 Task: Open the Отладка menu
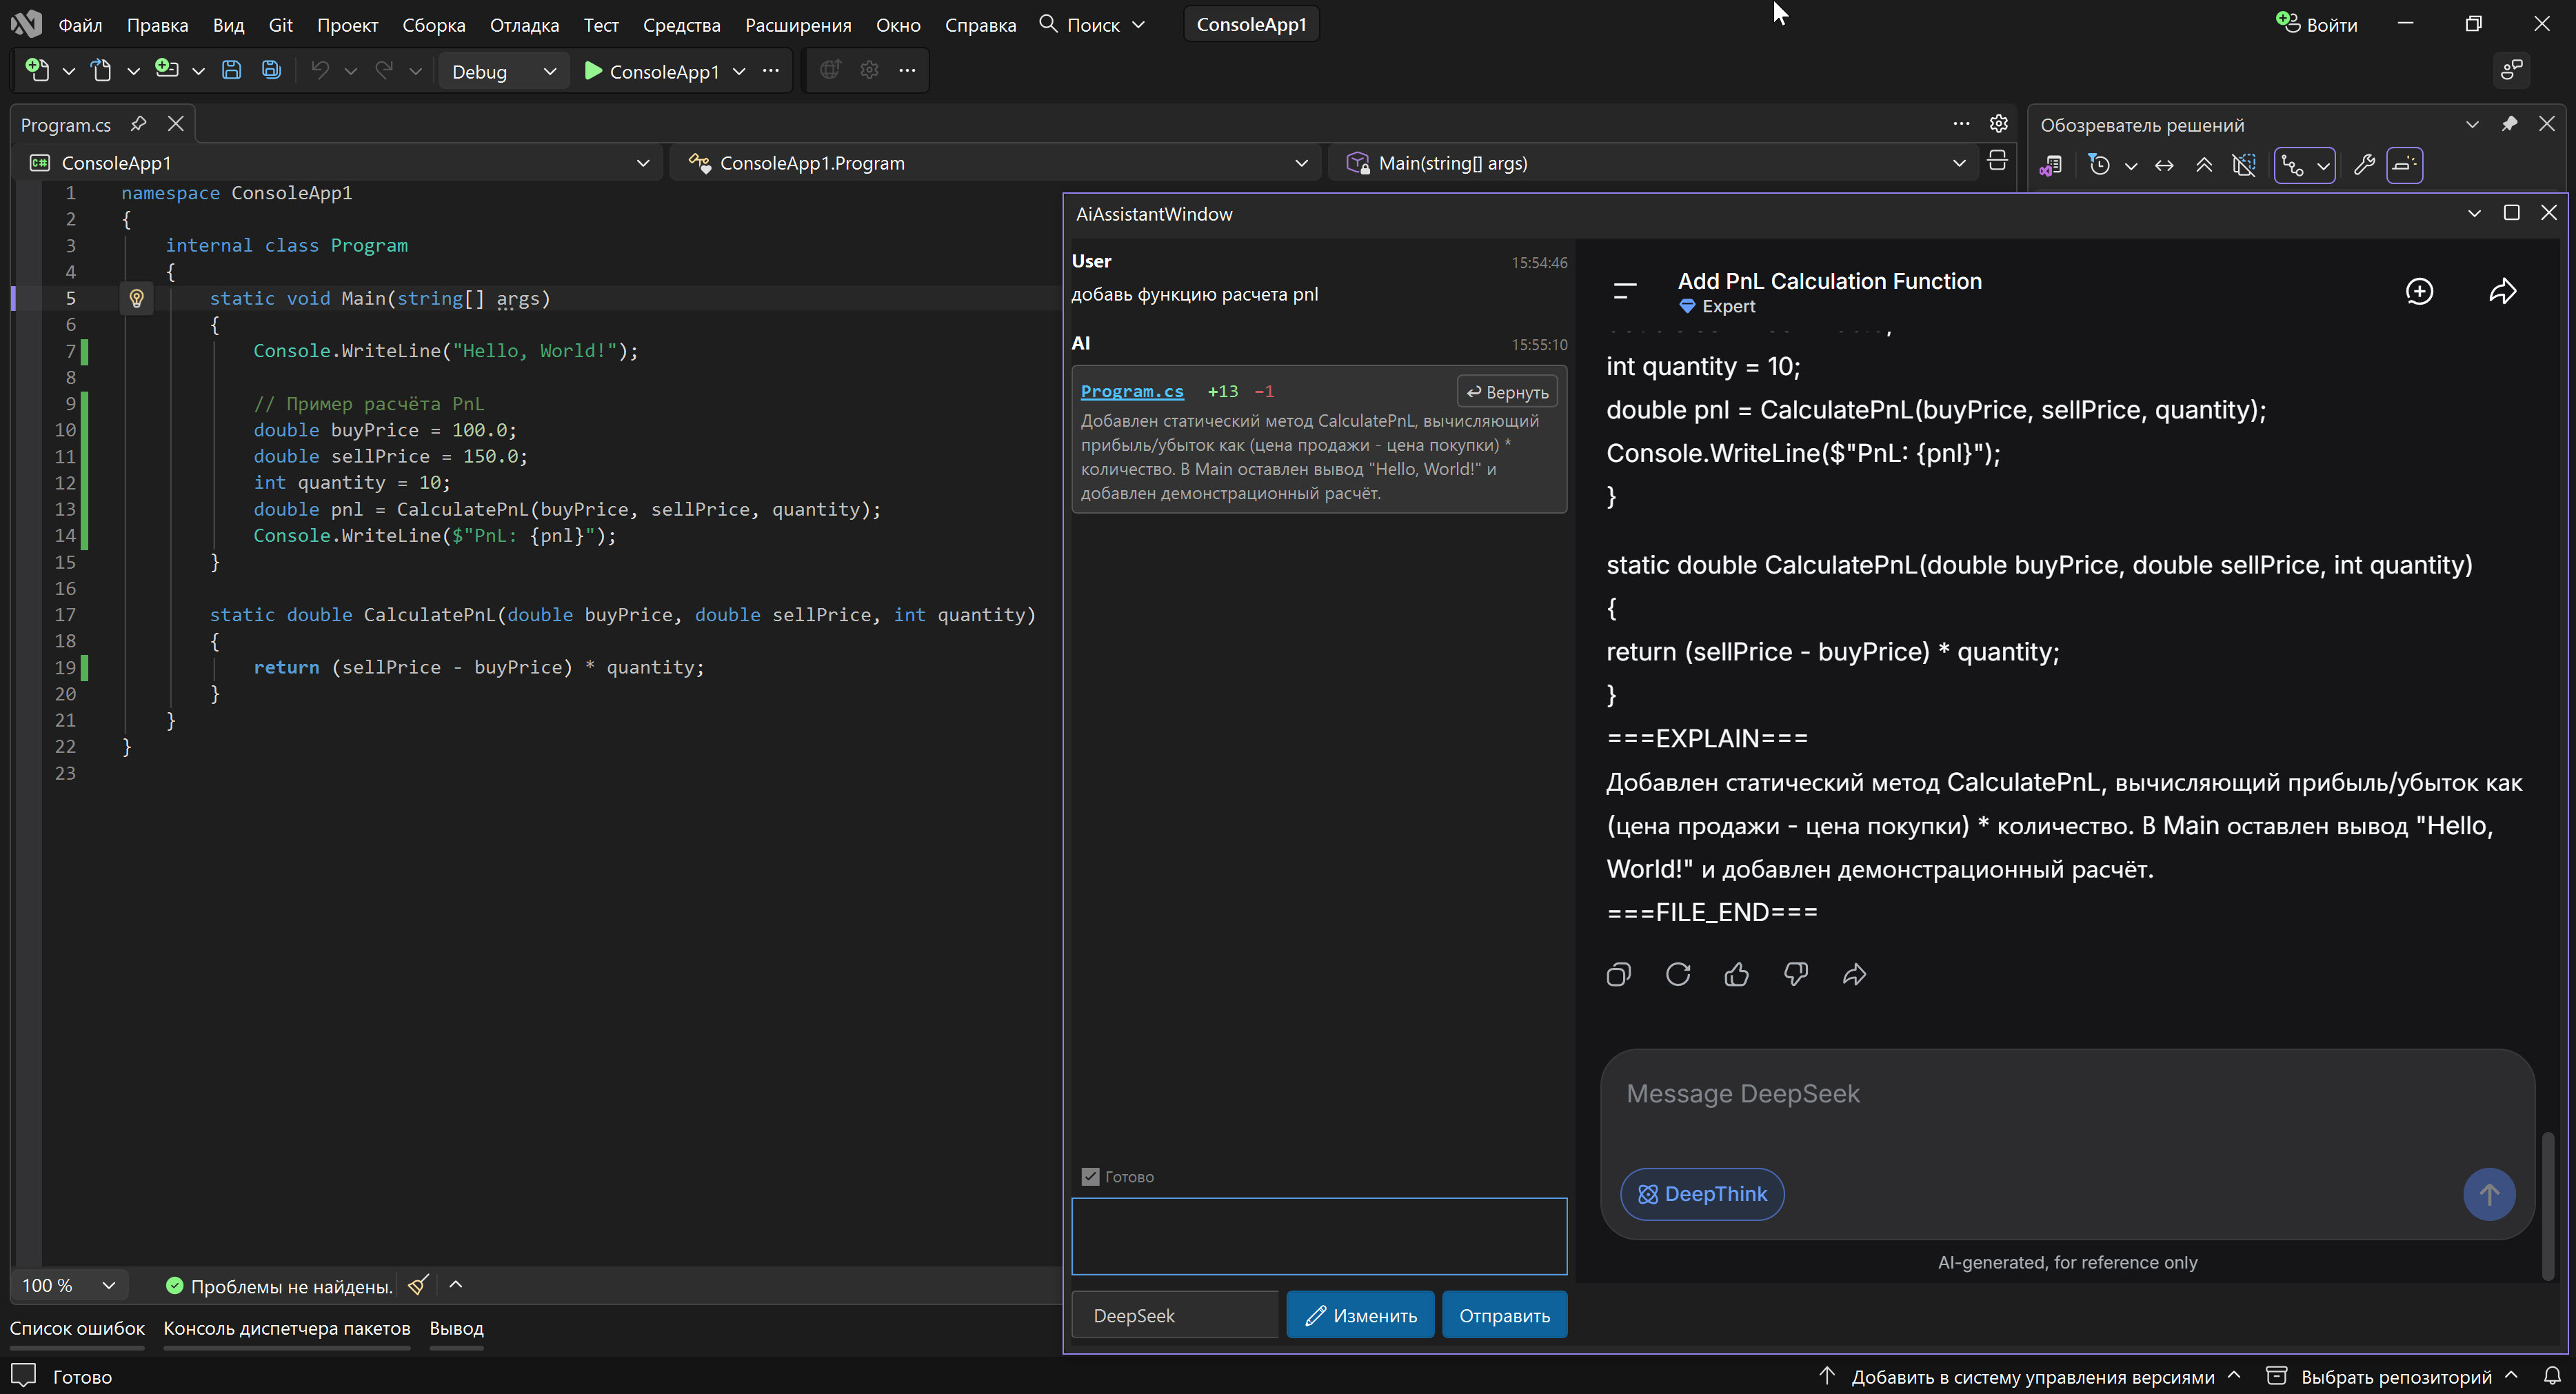[524, 25]
